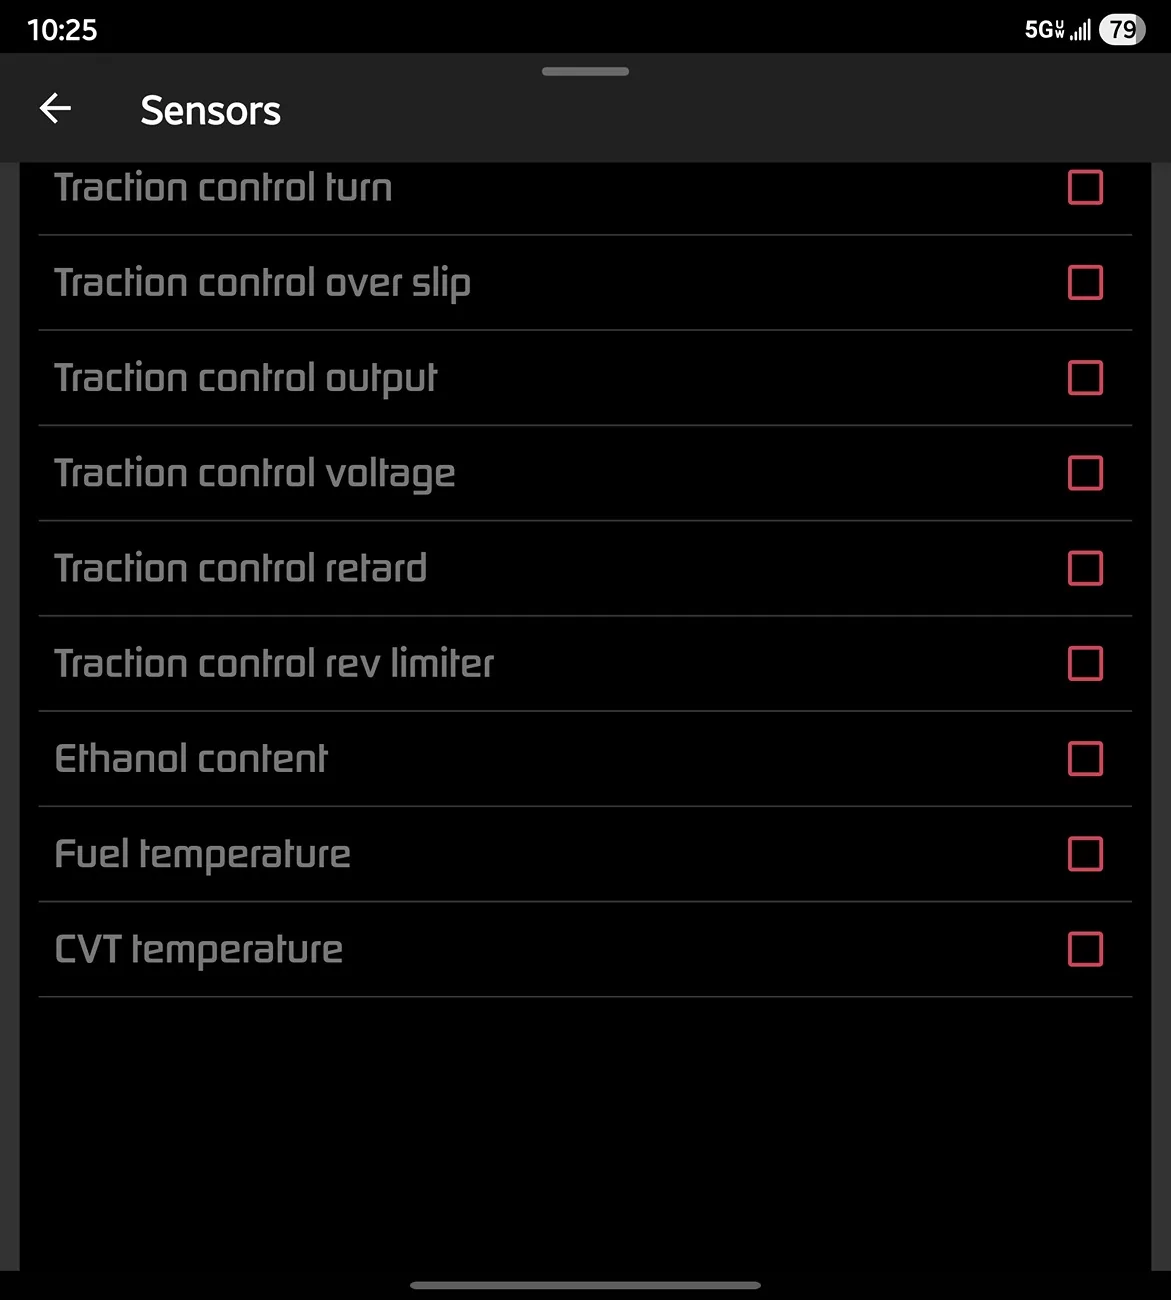
Task: Tap the cellular signal strength icon
Action: [1080, 30]
